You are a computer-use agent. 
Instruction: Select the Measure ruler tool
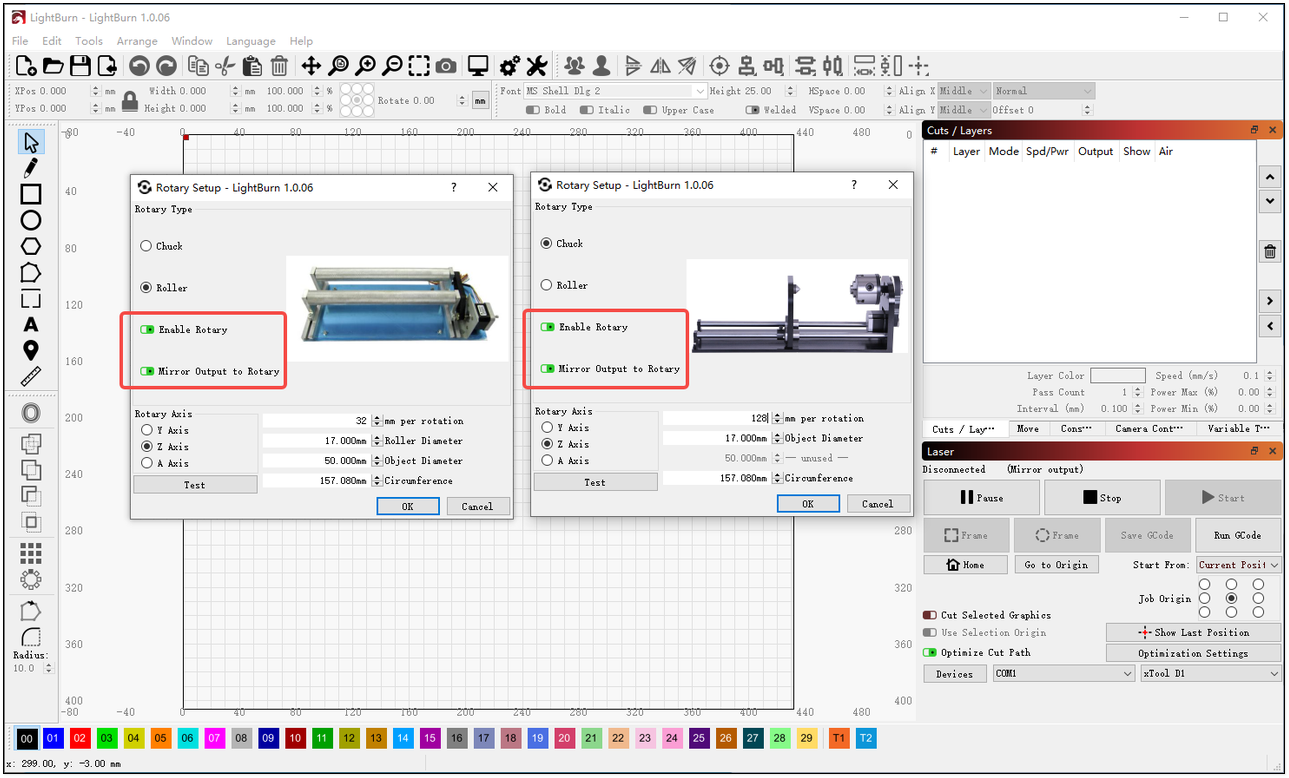(x=31, y=377)
